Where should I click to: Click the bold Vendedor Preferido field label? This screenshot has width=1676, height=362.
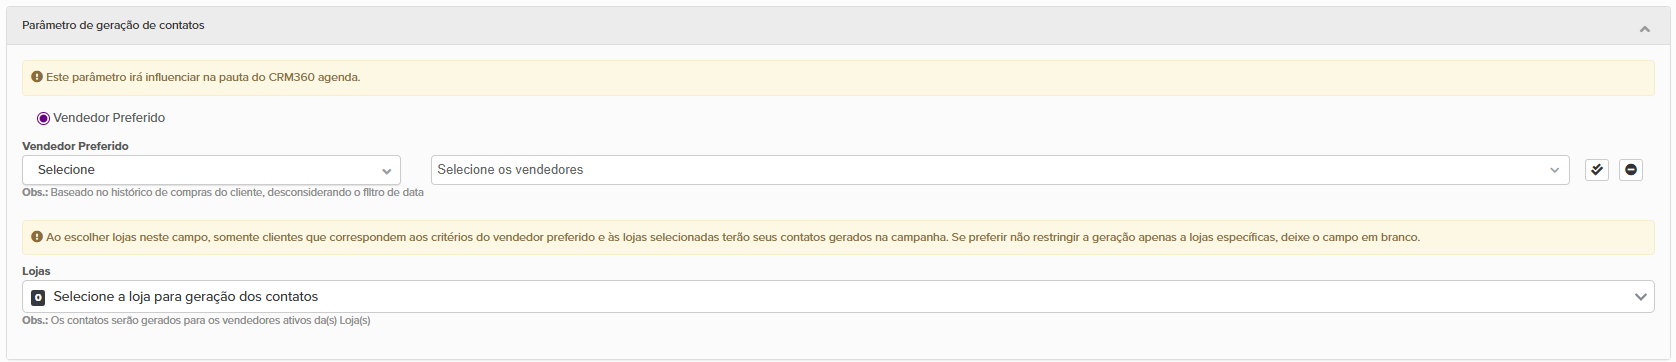[x=75, y=146]
